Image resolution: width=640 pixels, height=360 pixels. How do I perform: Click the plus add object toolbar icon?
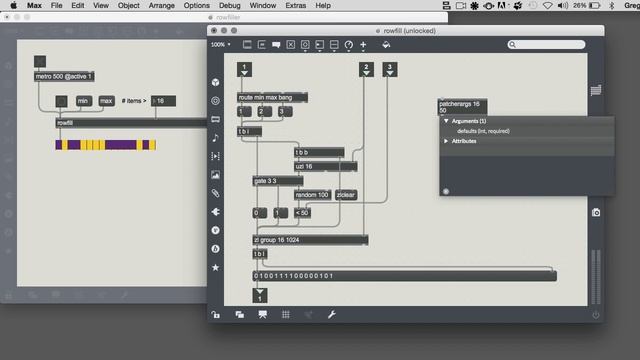(x=363, y=44)
